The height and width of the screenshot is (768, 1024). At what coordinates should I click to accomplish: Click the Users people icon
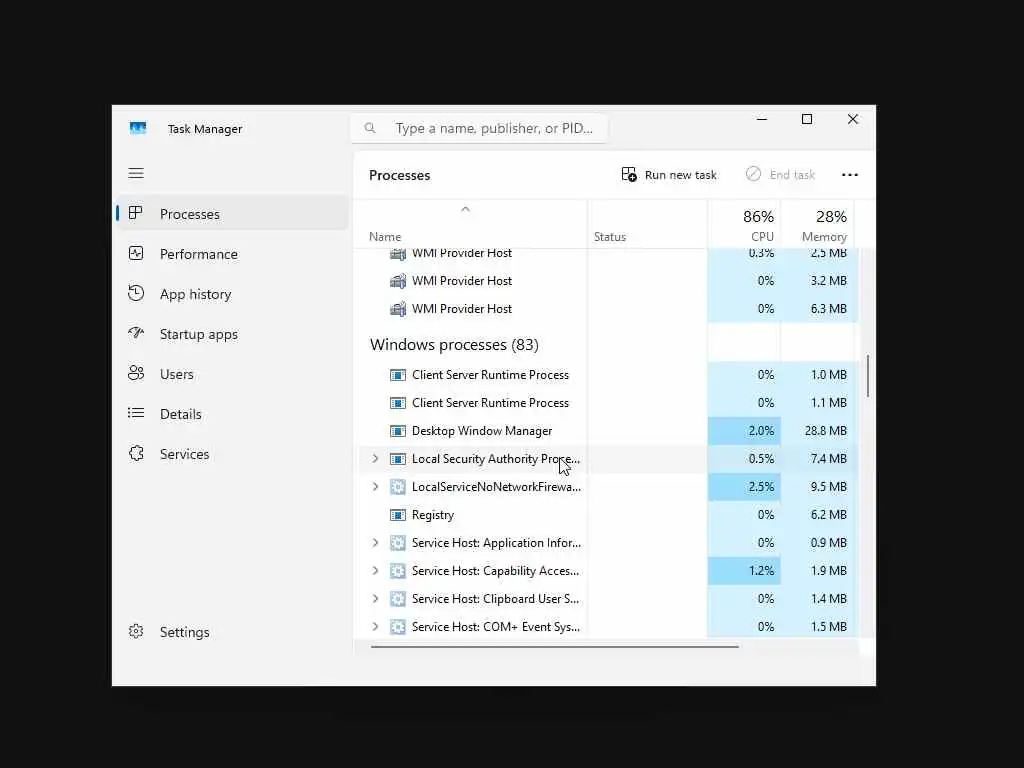click(136, 374)
